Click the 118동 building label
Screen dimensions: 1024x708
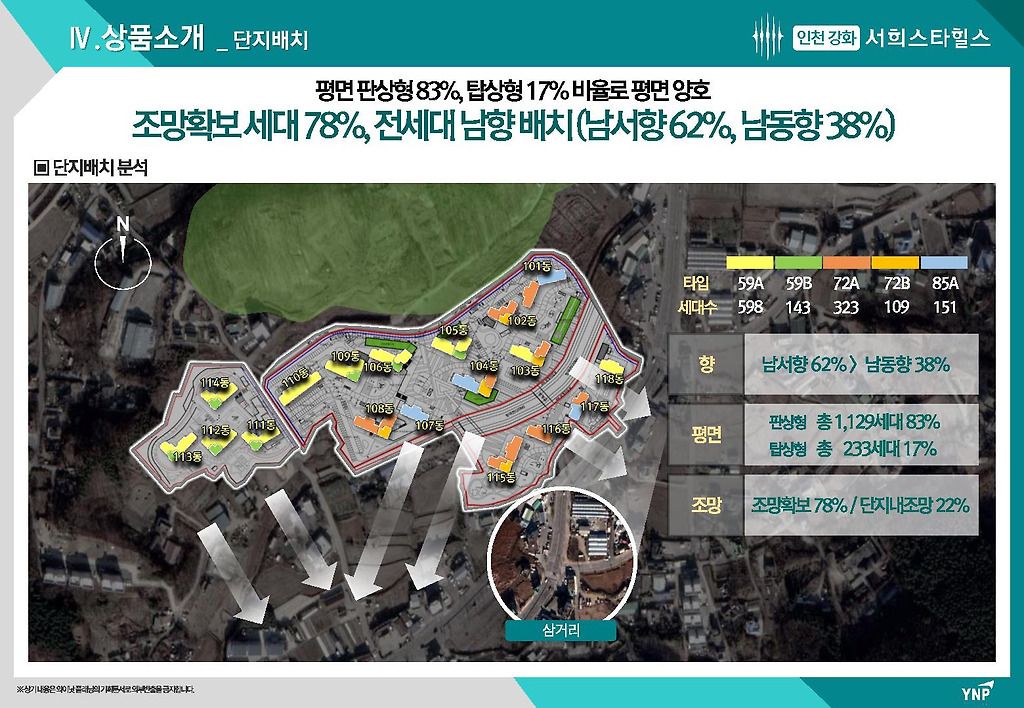click(609, 378)
